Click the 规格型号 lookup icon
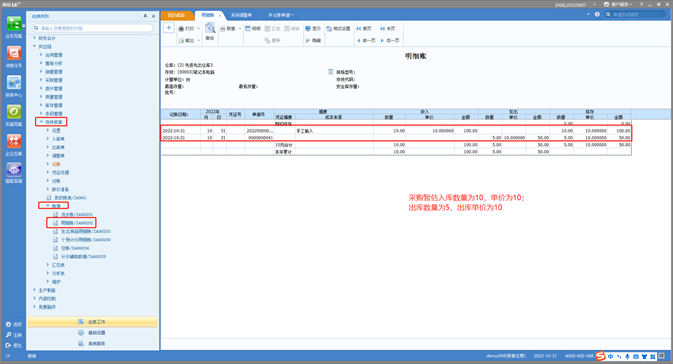 (330, 72)
